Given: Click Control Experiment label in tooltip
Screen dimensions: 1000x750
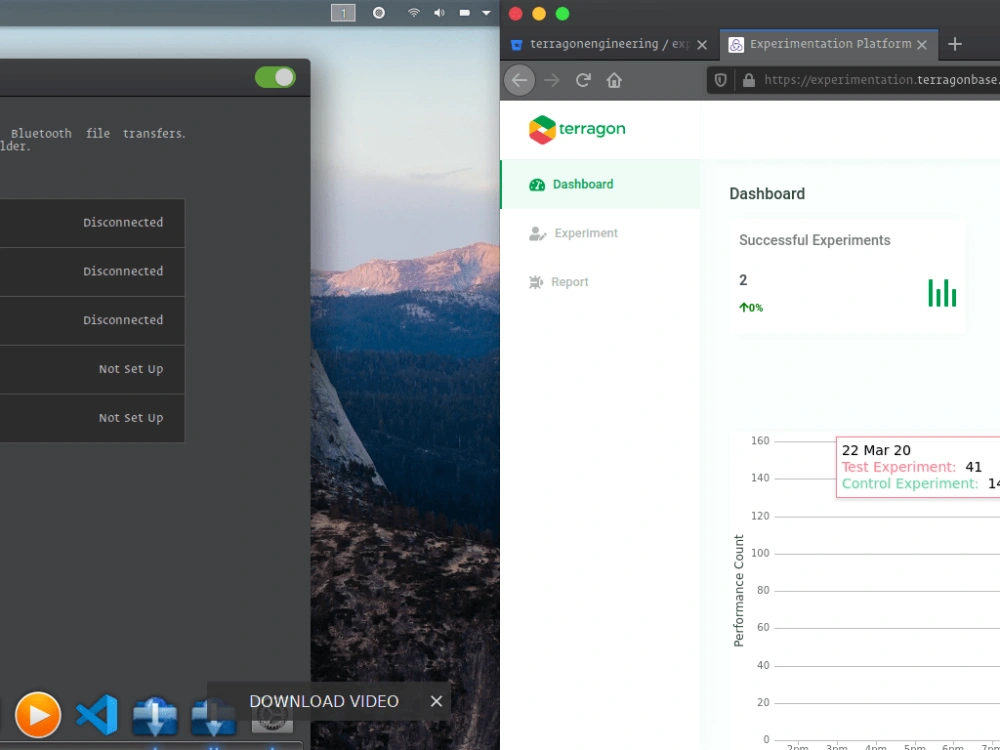Looking at the screenshot, I should tap(910, 483).
